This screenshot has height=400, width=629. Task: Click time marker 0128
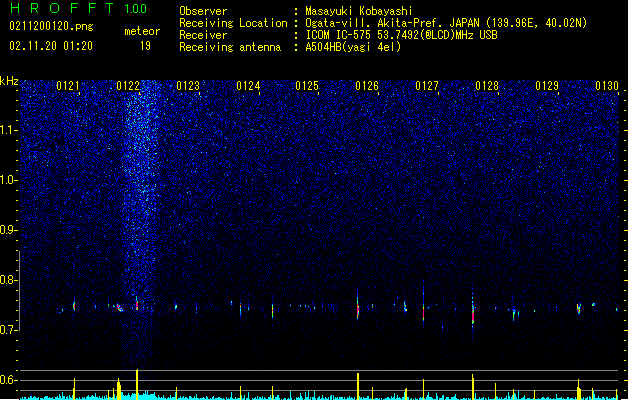[487, 86]
